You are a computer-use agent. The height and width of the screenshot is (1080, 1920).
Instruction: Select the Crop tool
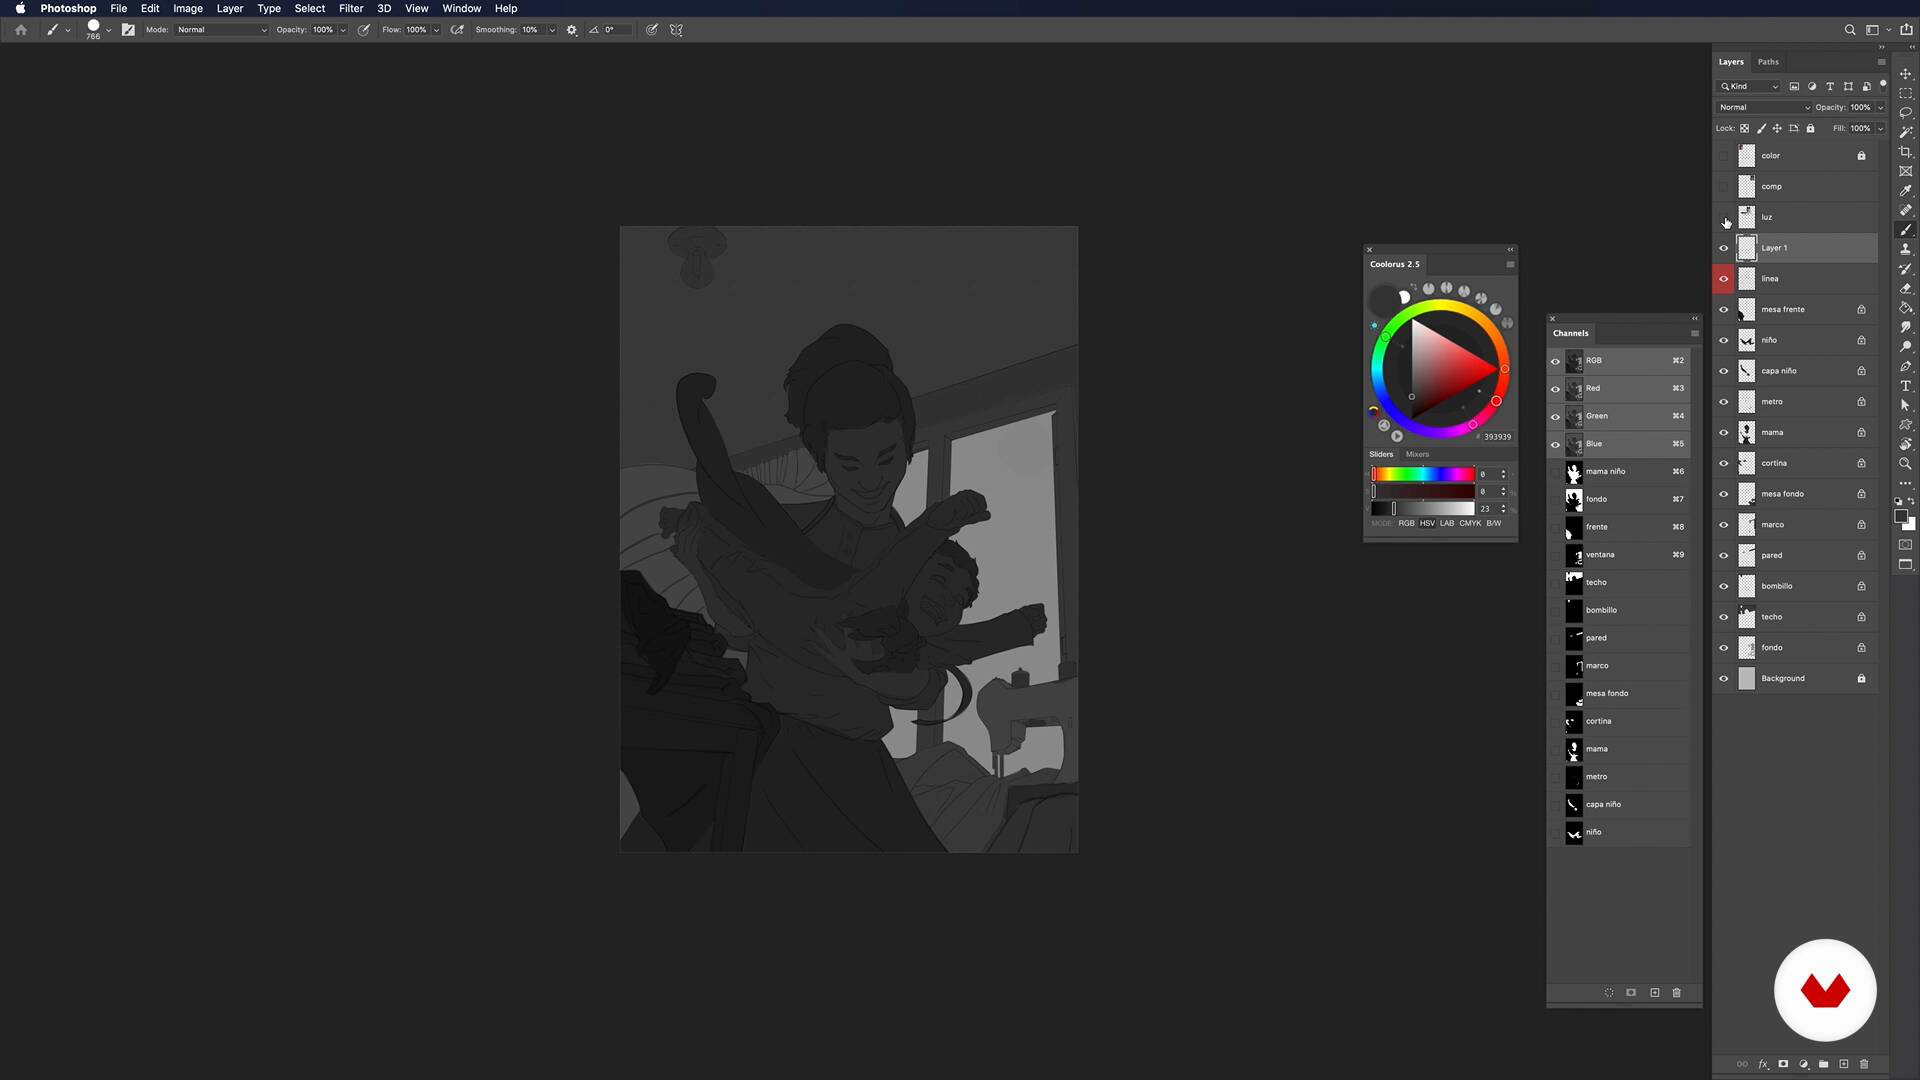[x=1905, y=152]
